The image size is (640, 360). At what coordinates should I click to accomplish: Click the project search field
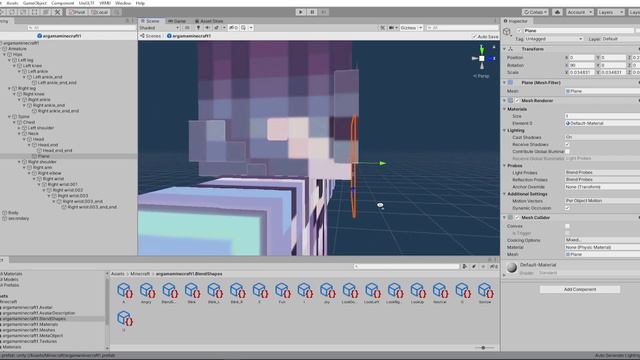pyautogui.click(x=407, y=267)
